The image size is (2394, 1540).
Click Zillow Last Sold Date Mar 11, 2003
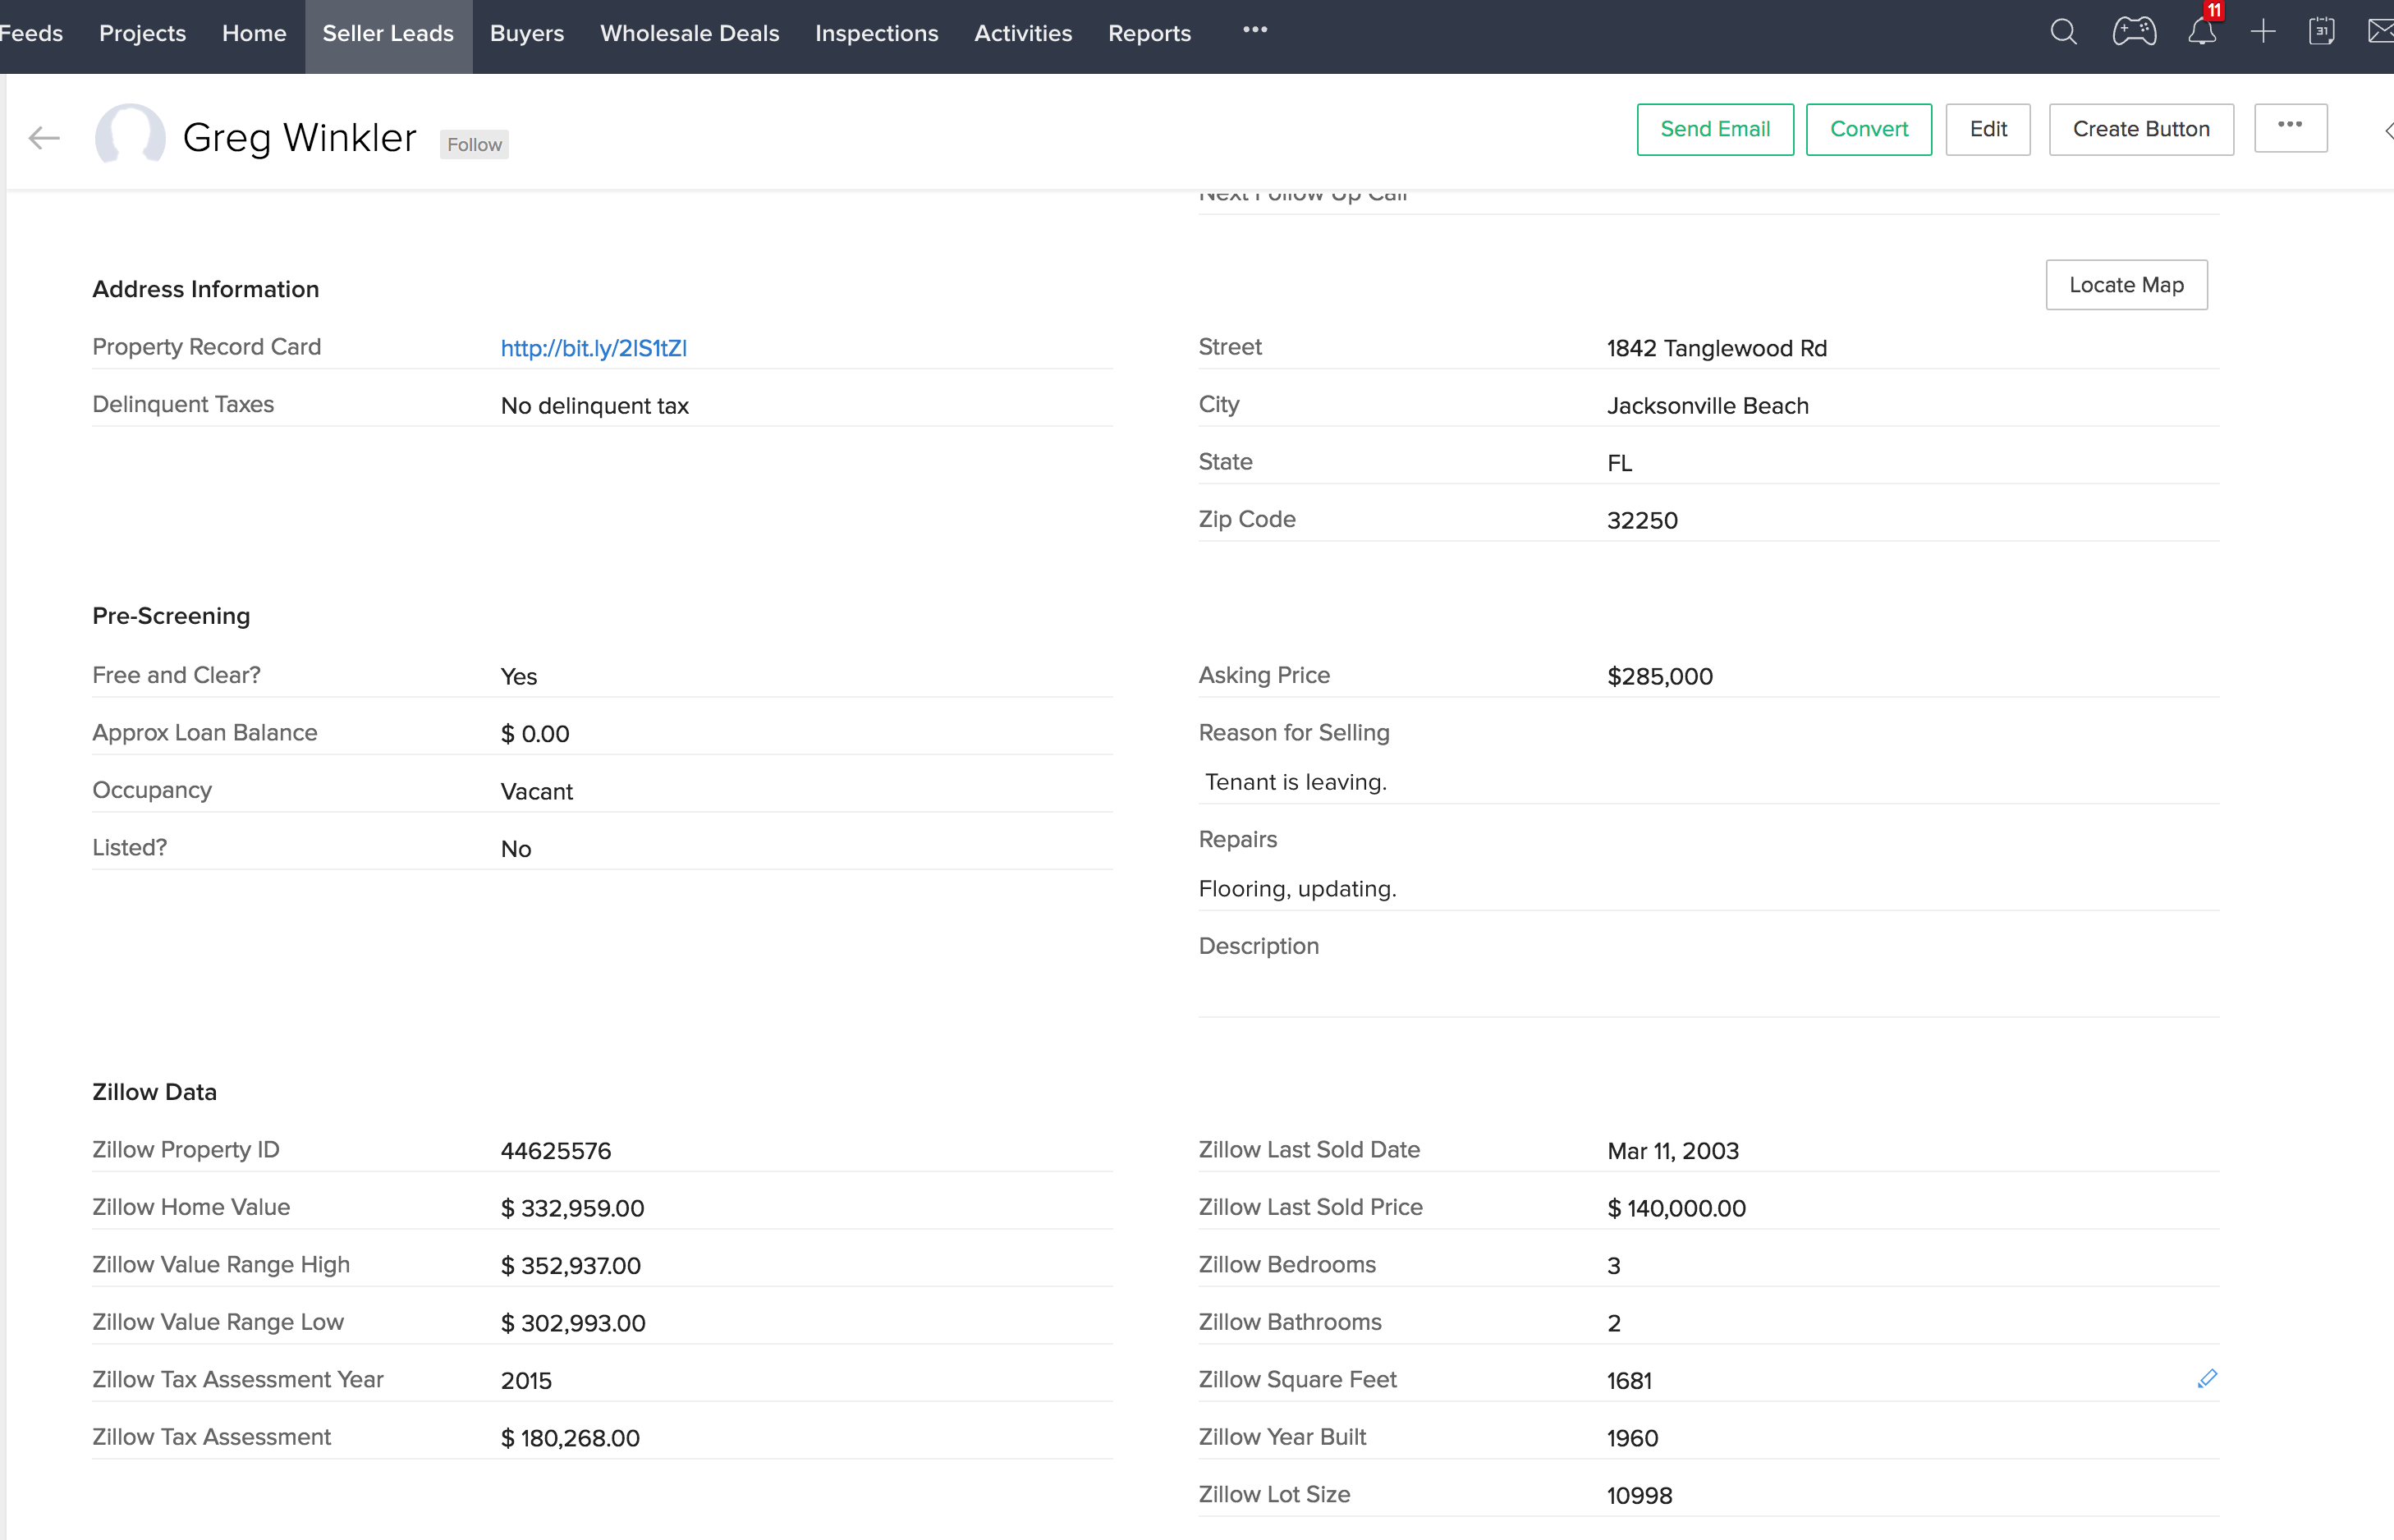[1672, 1151]
